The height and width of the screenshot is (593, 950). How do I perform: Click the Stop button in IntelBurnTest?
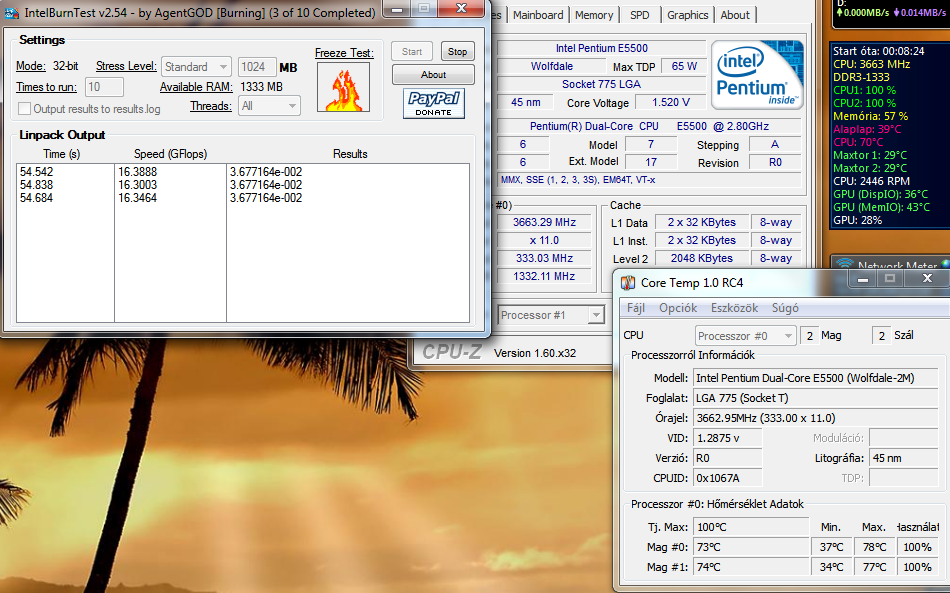[x=457, y=51]
